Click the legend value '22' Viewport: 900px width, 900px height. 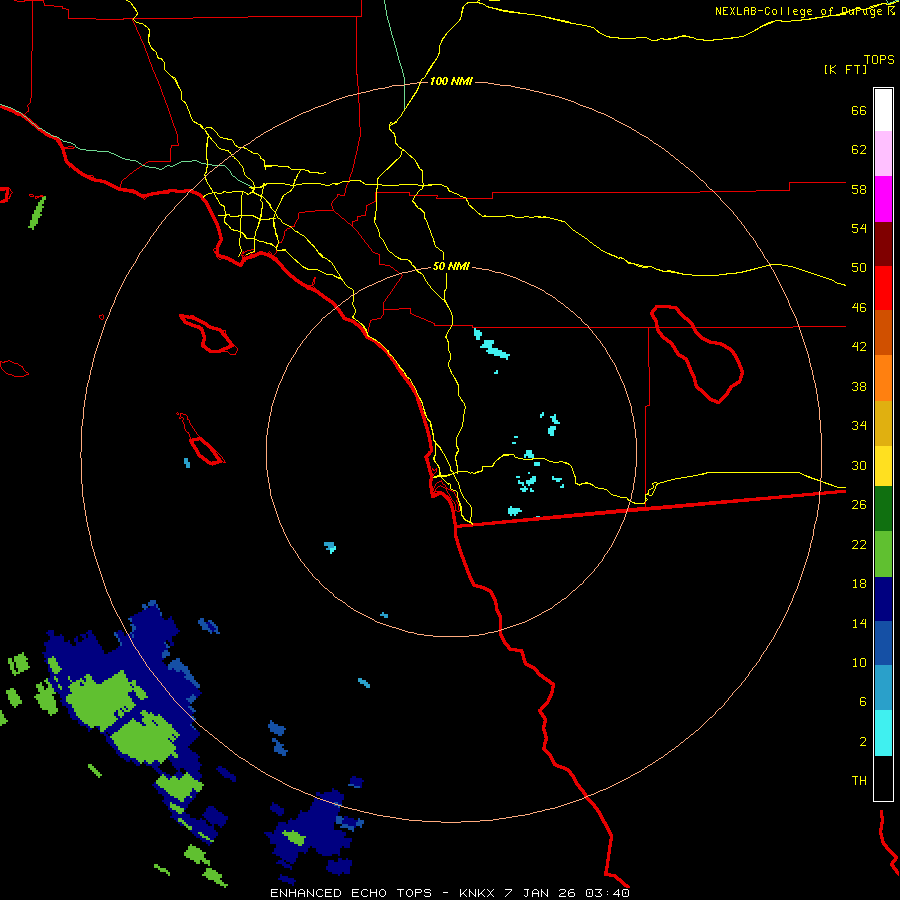[x=859, y=544]
